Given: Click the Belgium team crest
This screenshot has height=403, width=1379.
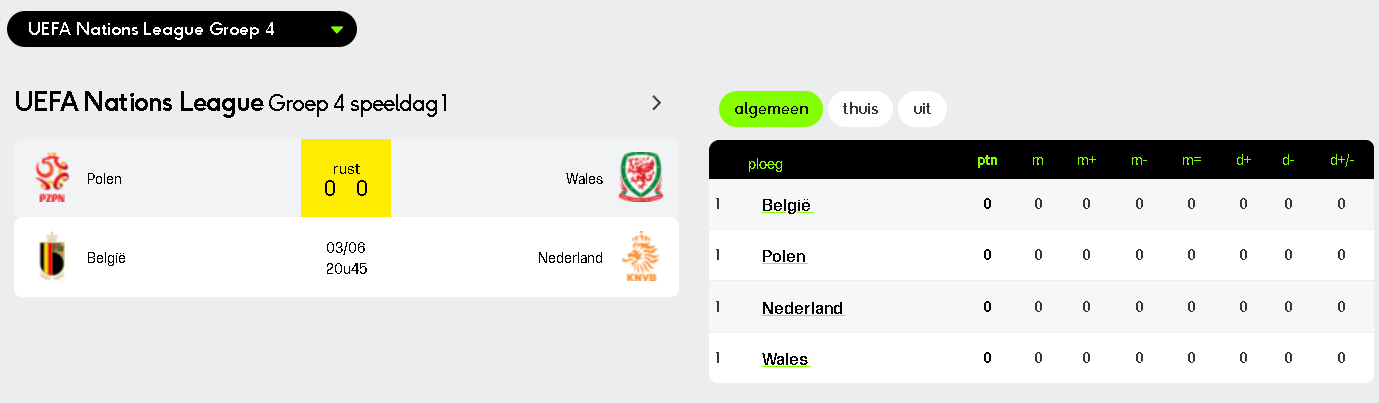Looking at the screenshot, I should click(52, 257).
